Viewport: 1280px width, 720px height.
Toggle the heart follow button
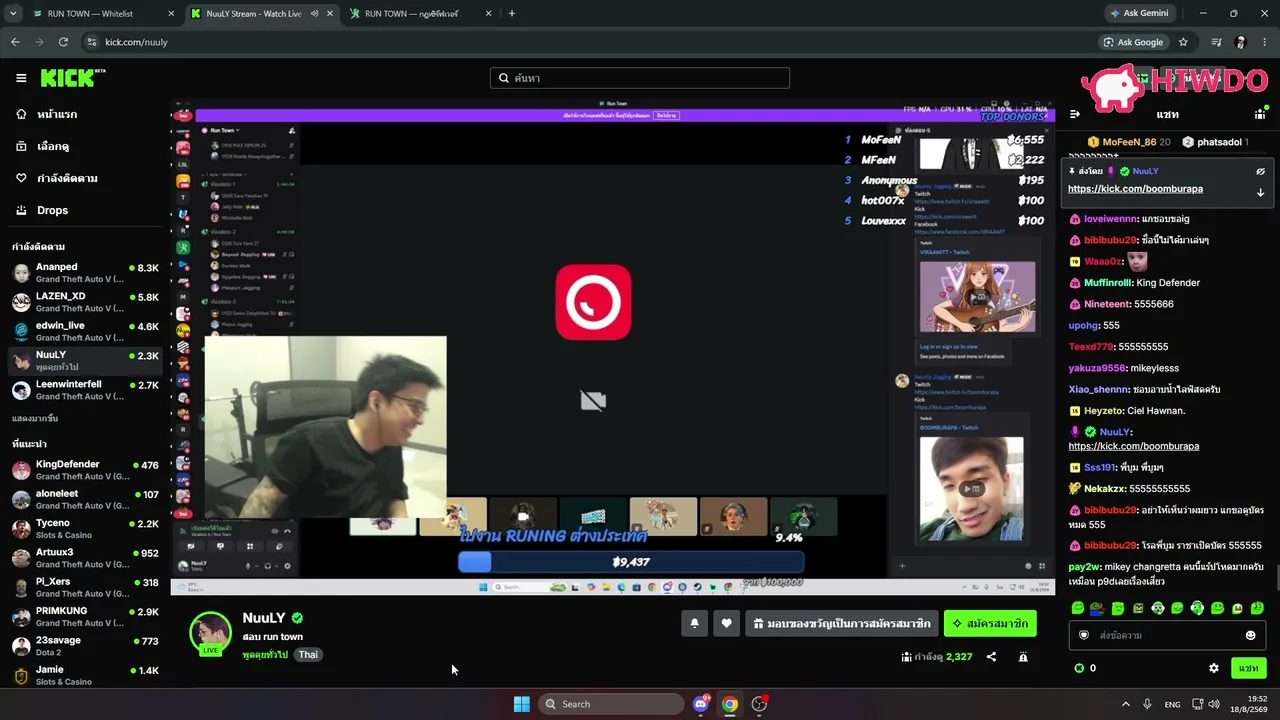(x=726, y=623)
